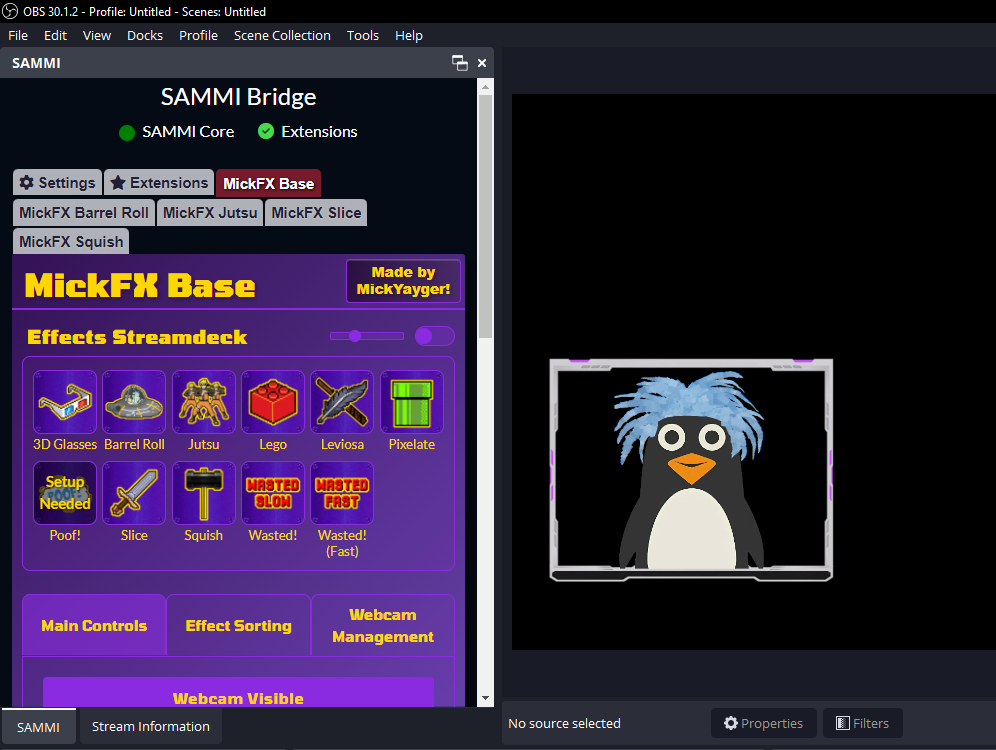Trigger the Slice sword effect icon

(x=134, y=493)
